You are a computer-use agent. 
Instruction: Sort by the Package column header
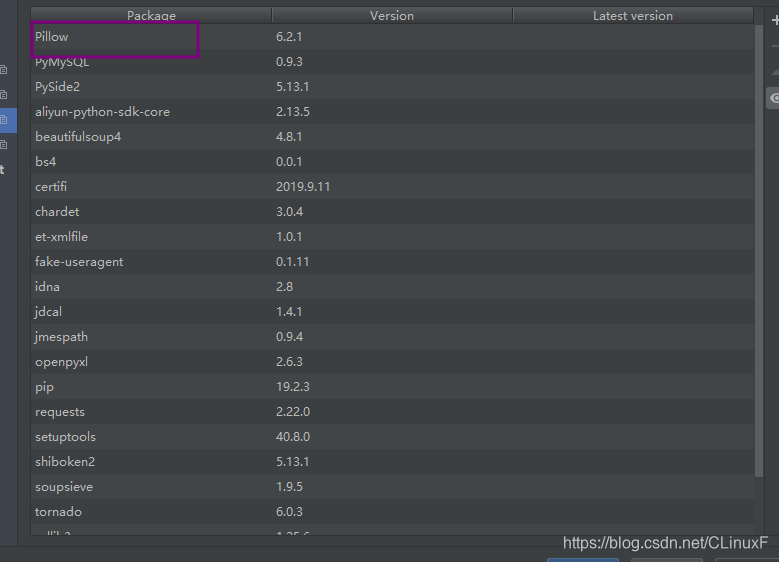(x=151, y=15)
